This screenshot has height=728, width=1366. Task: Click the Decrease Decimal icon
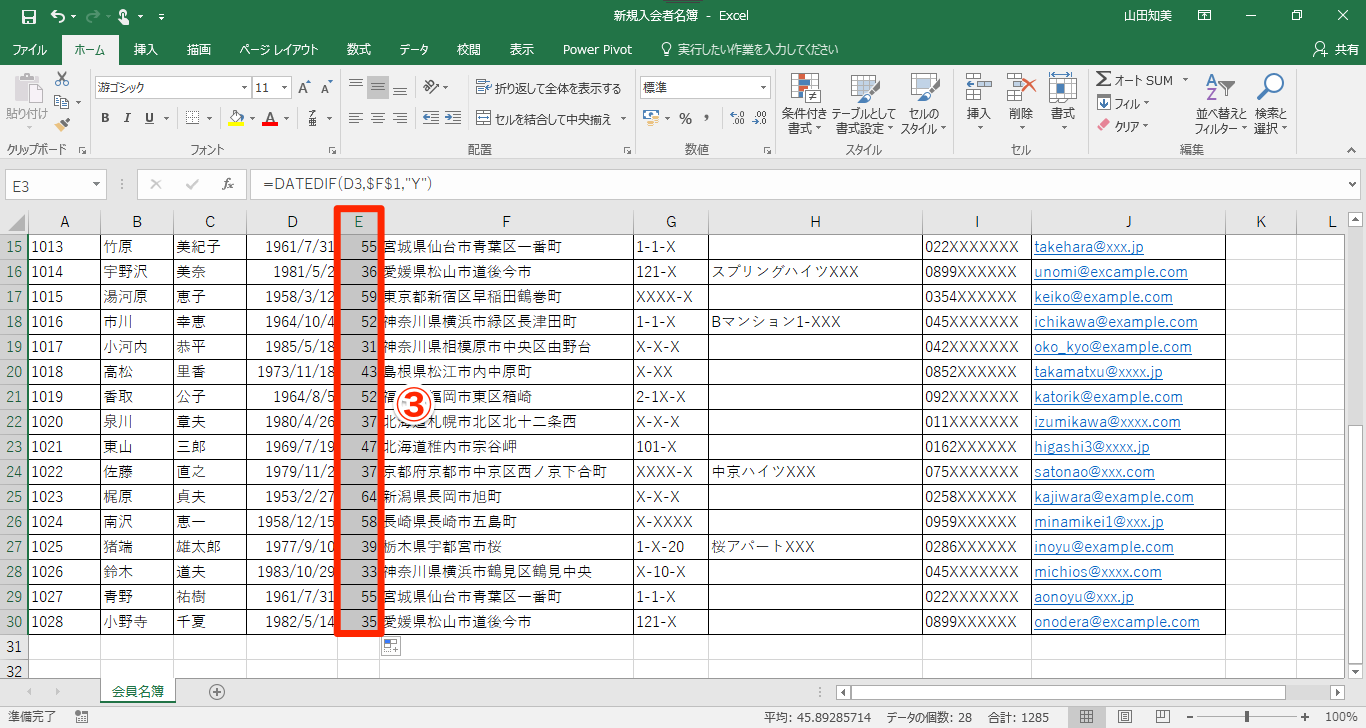click(758, 118)
